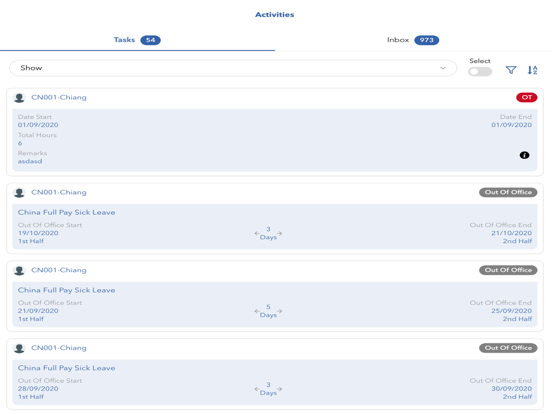Click the 973 inbox count badge
Screen dimensions: 552x414
[x=426, y=40]
